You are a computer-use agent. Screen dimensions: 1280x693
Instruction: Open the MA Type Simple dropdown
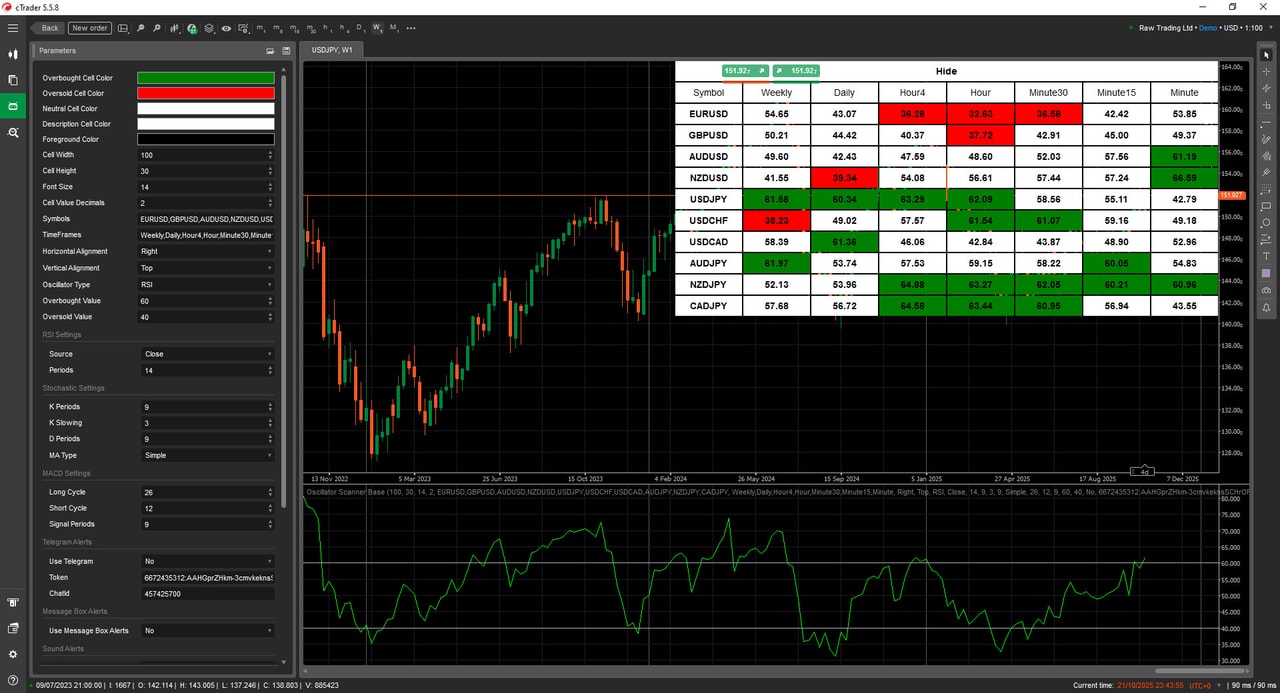[x=207, y=455]
